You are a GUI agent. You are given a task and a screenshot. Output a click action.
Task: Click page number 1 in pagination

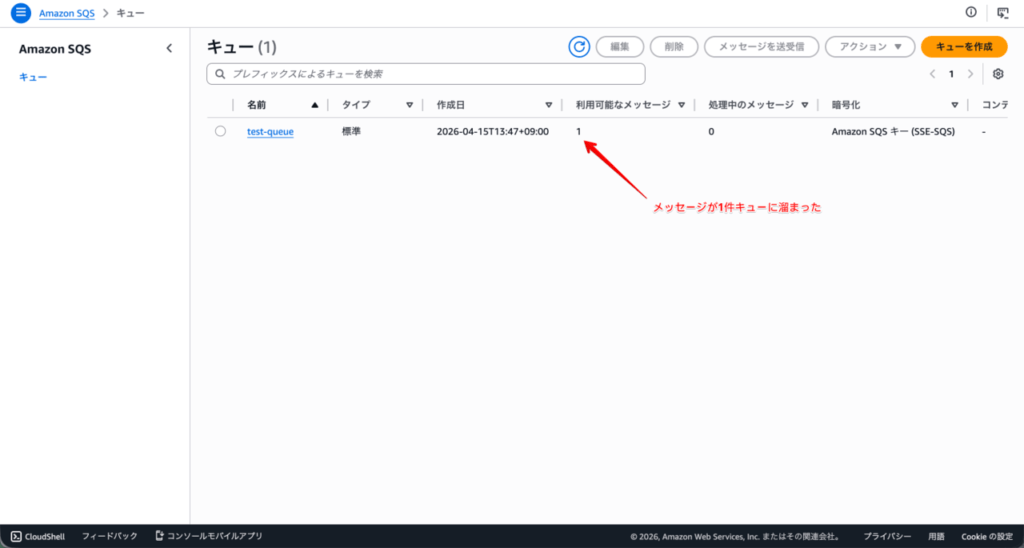point(952,74)
